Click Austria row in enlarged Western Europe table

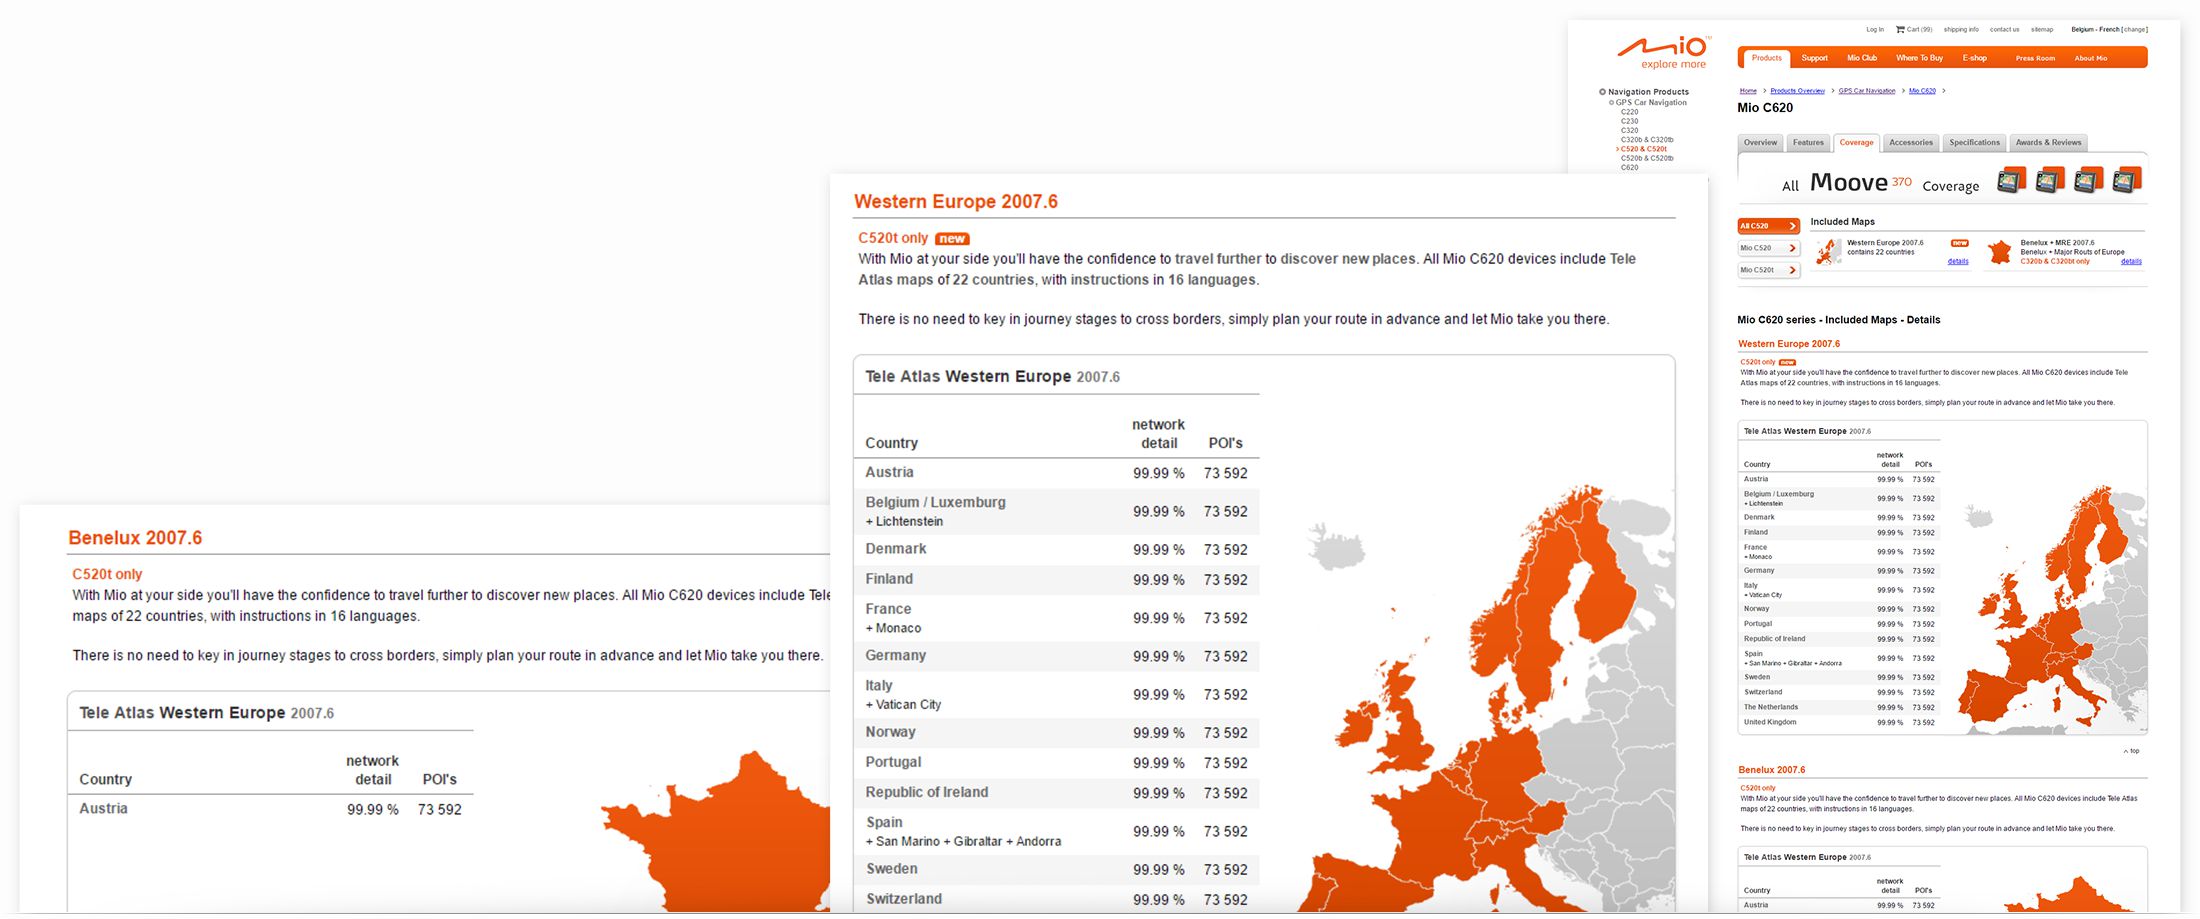point(1056,473)
